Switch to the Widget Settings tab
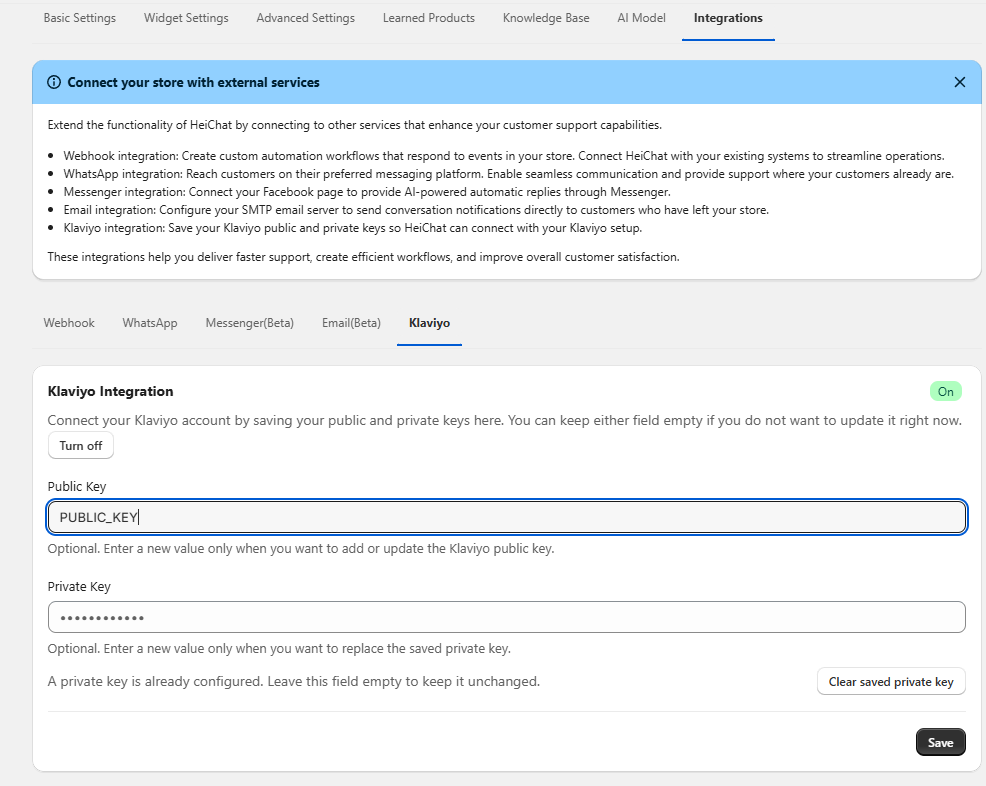Viewport: 986px width, 786px height. (186, 18)
